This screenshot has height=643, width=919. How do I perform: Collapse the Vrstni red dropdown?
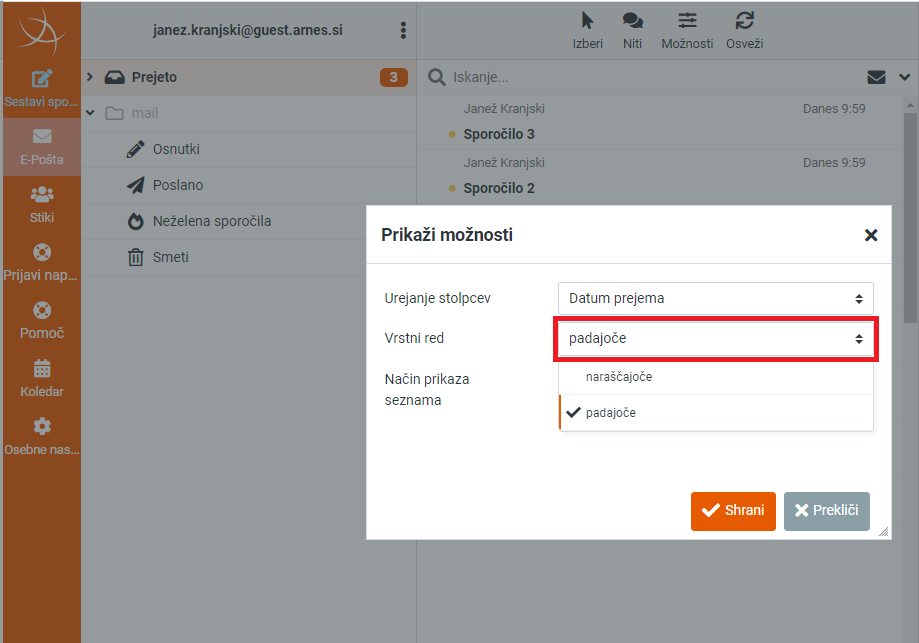pos(716,339)
